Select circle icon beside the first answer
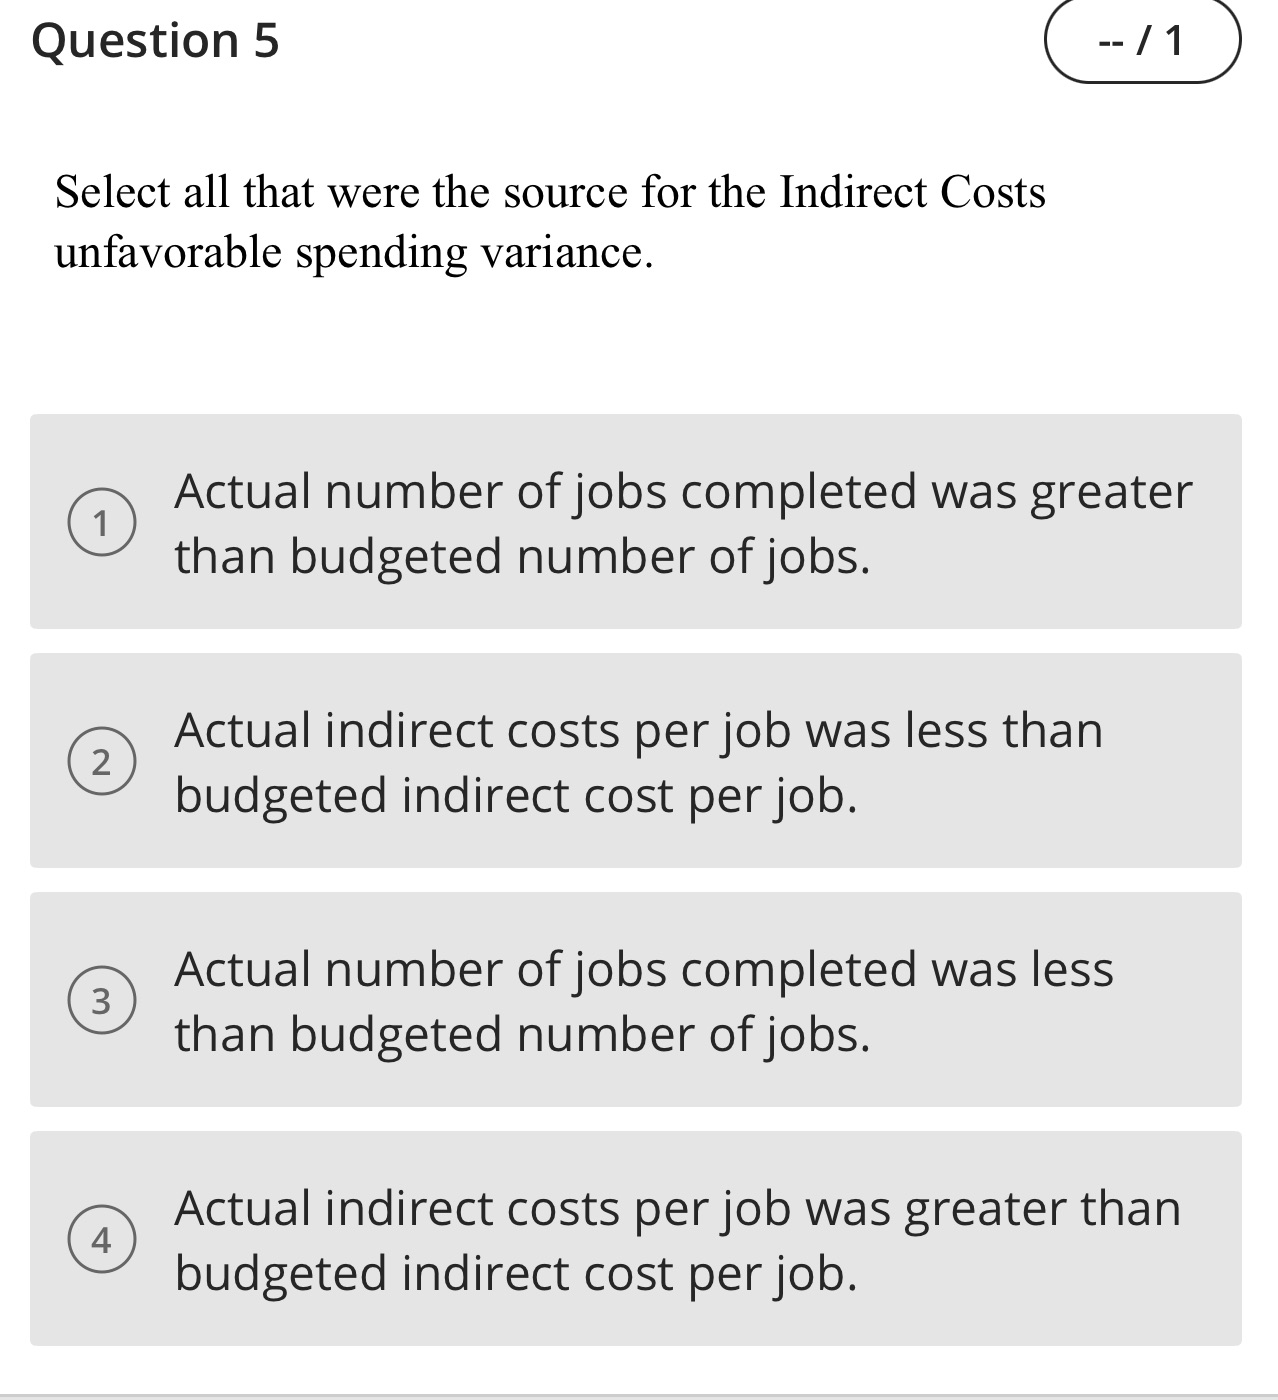 (103, 521)
